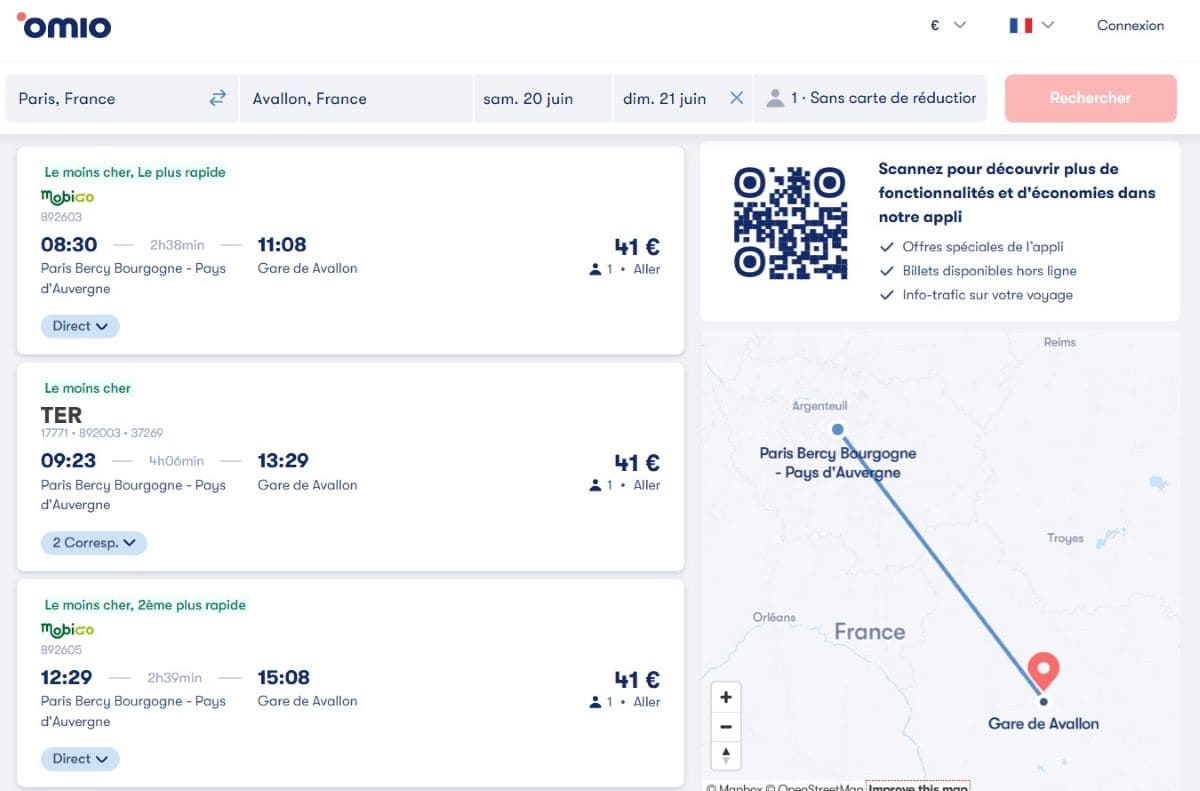This screenshot has height=791, width=1200.
Task: Click 'Le moins cher, Le plus rapide' label
Action: pos(135,172)
